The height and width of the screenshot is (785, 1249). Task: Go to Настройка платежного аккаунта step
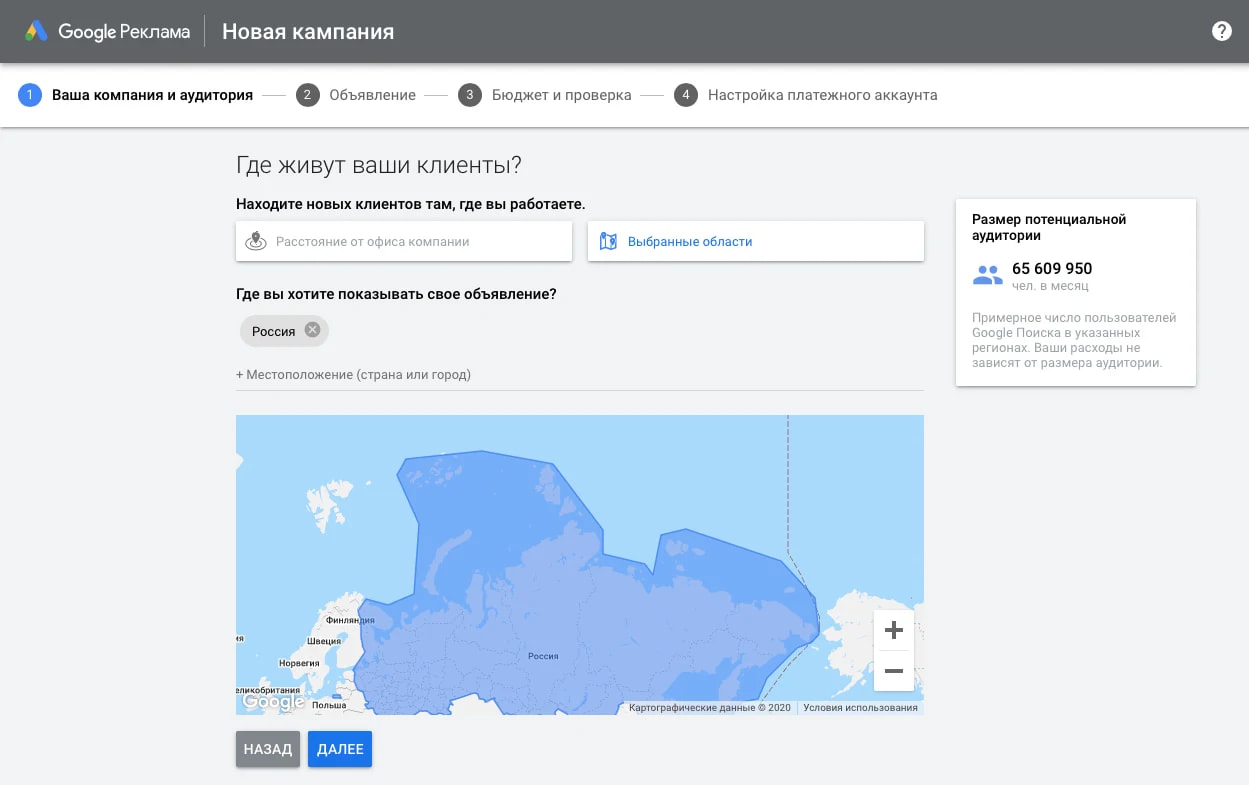click(x=822, y=95)
